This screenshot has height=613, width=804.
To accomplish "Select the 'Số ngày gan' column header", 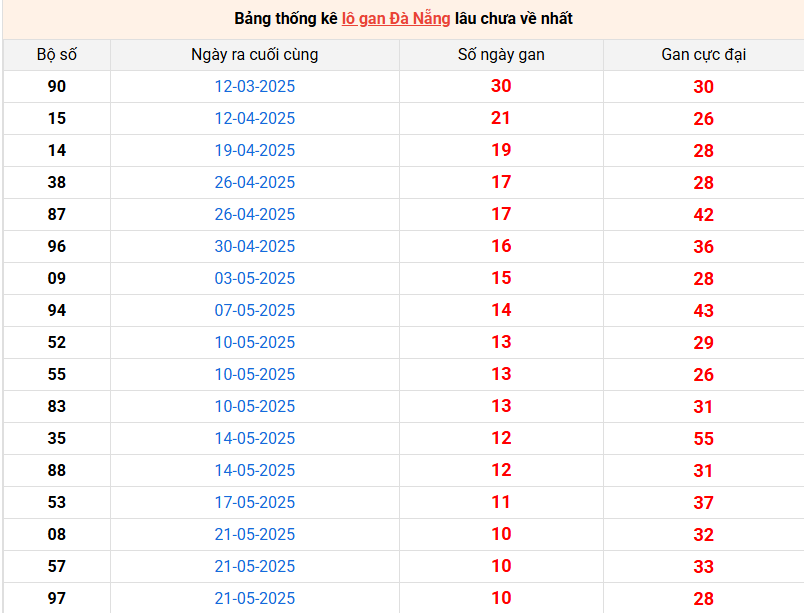I will (x=501, y=55).
